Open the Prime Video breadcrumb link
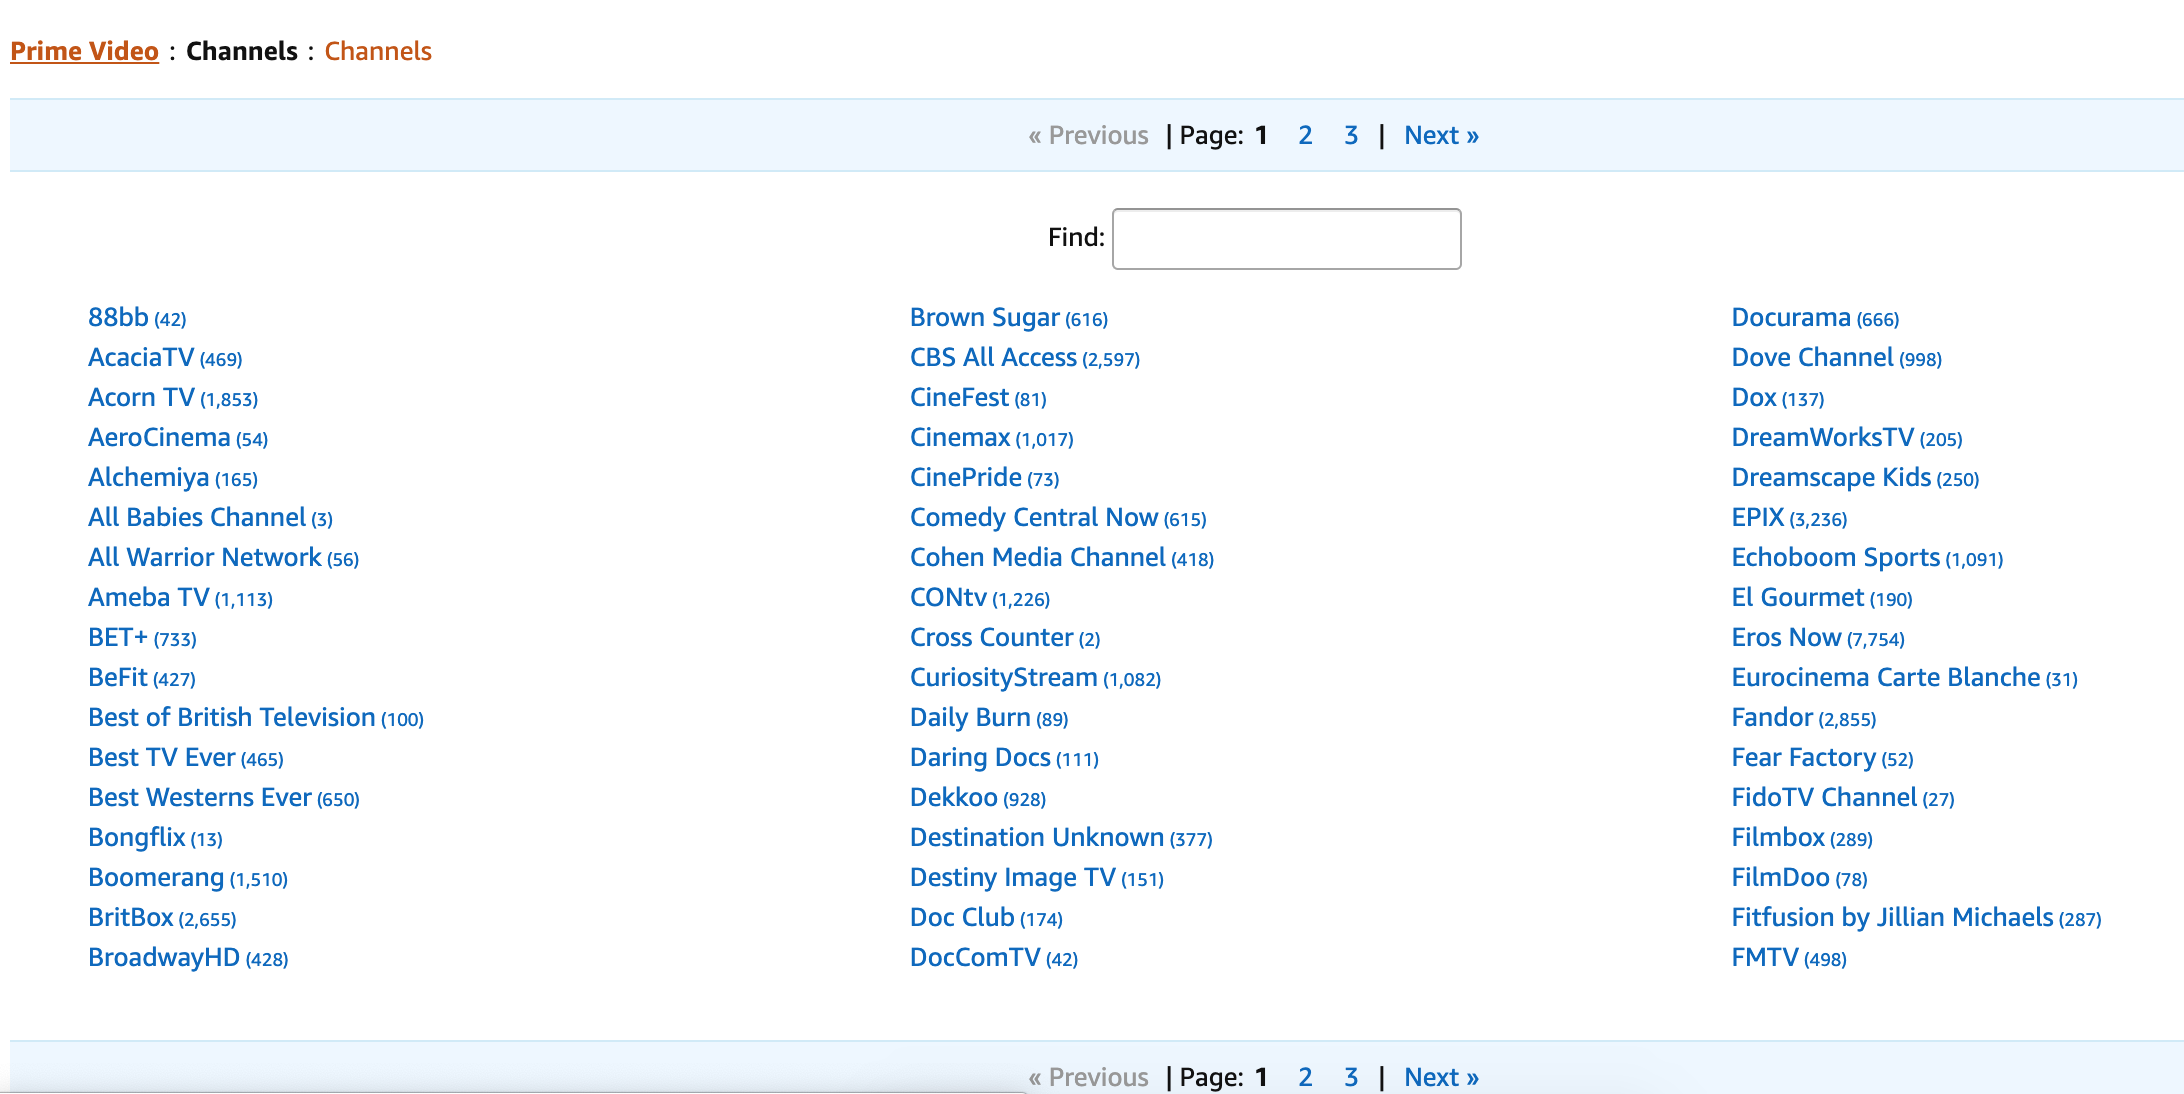 (x=84, y=51)
